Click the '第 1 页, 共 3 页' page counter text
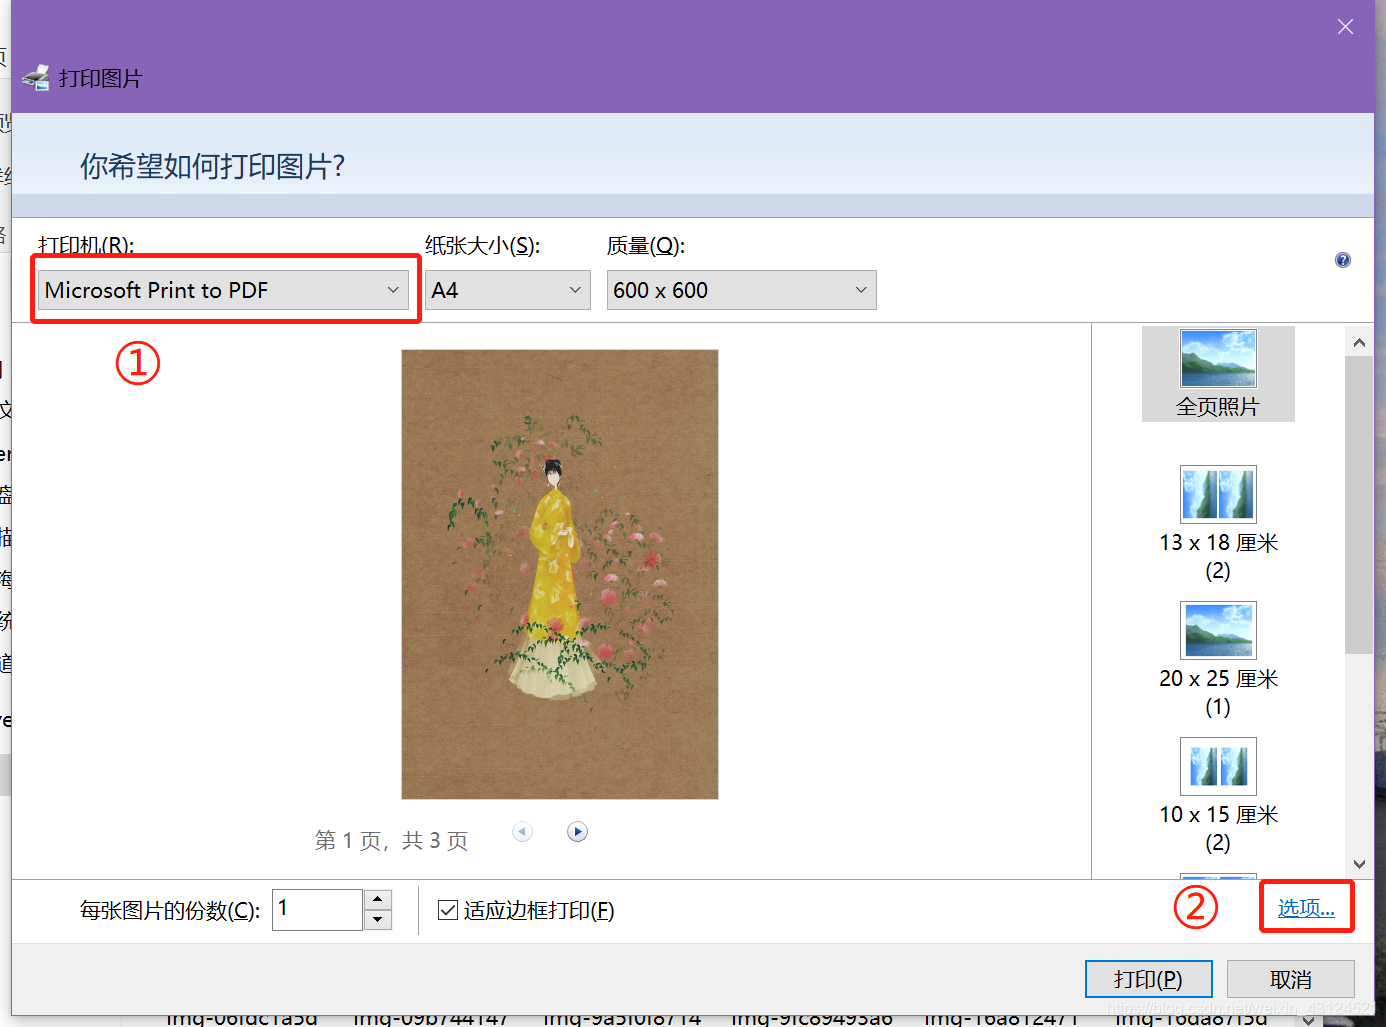 (391, 841)
